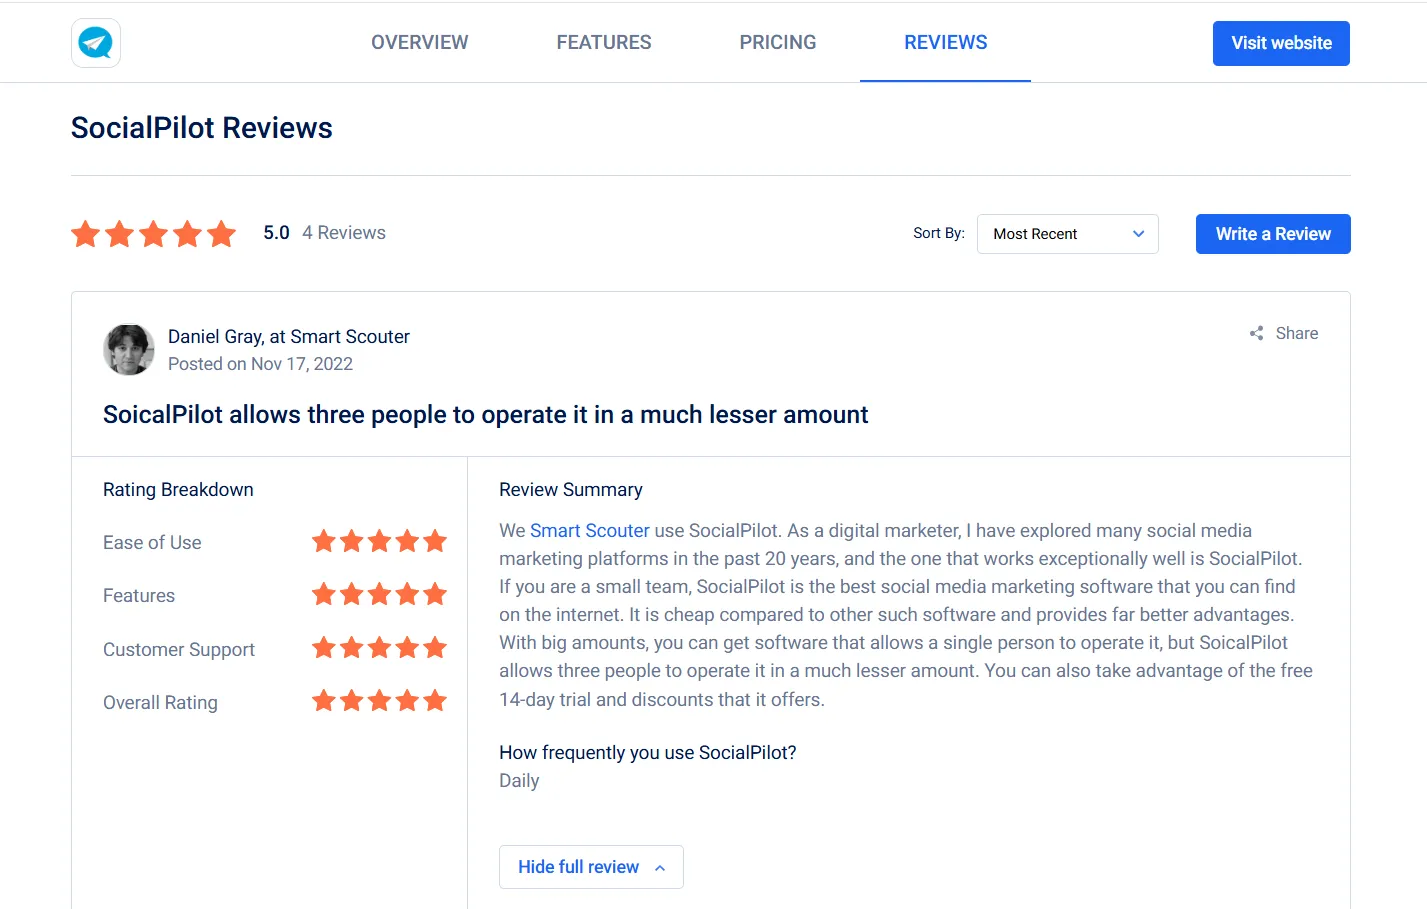Click the orange star rating bar for Features

pyautogui.click(x=380, y=594)
